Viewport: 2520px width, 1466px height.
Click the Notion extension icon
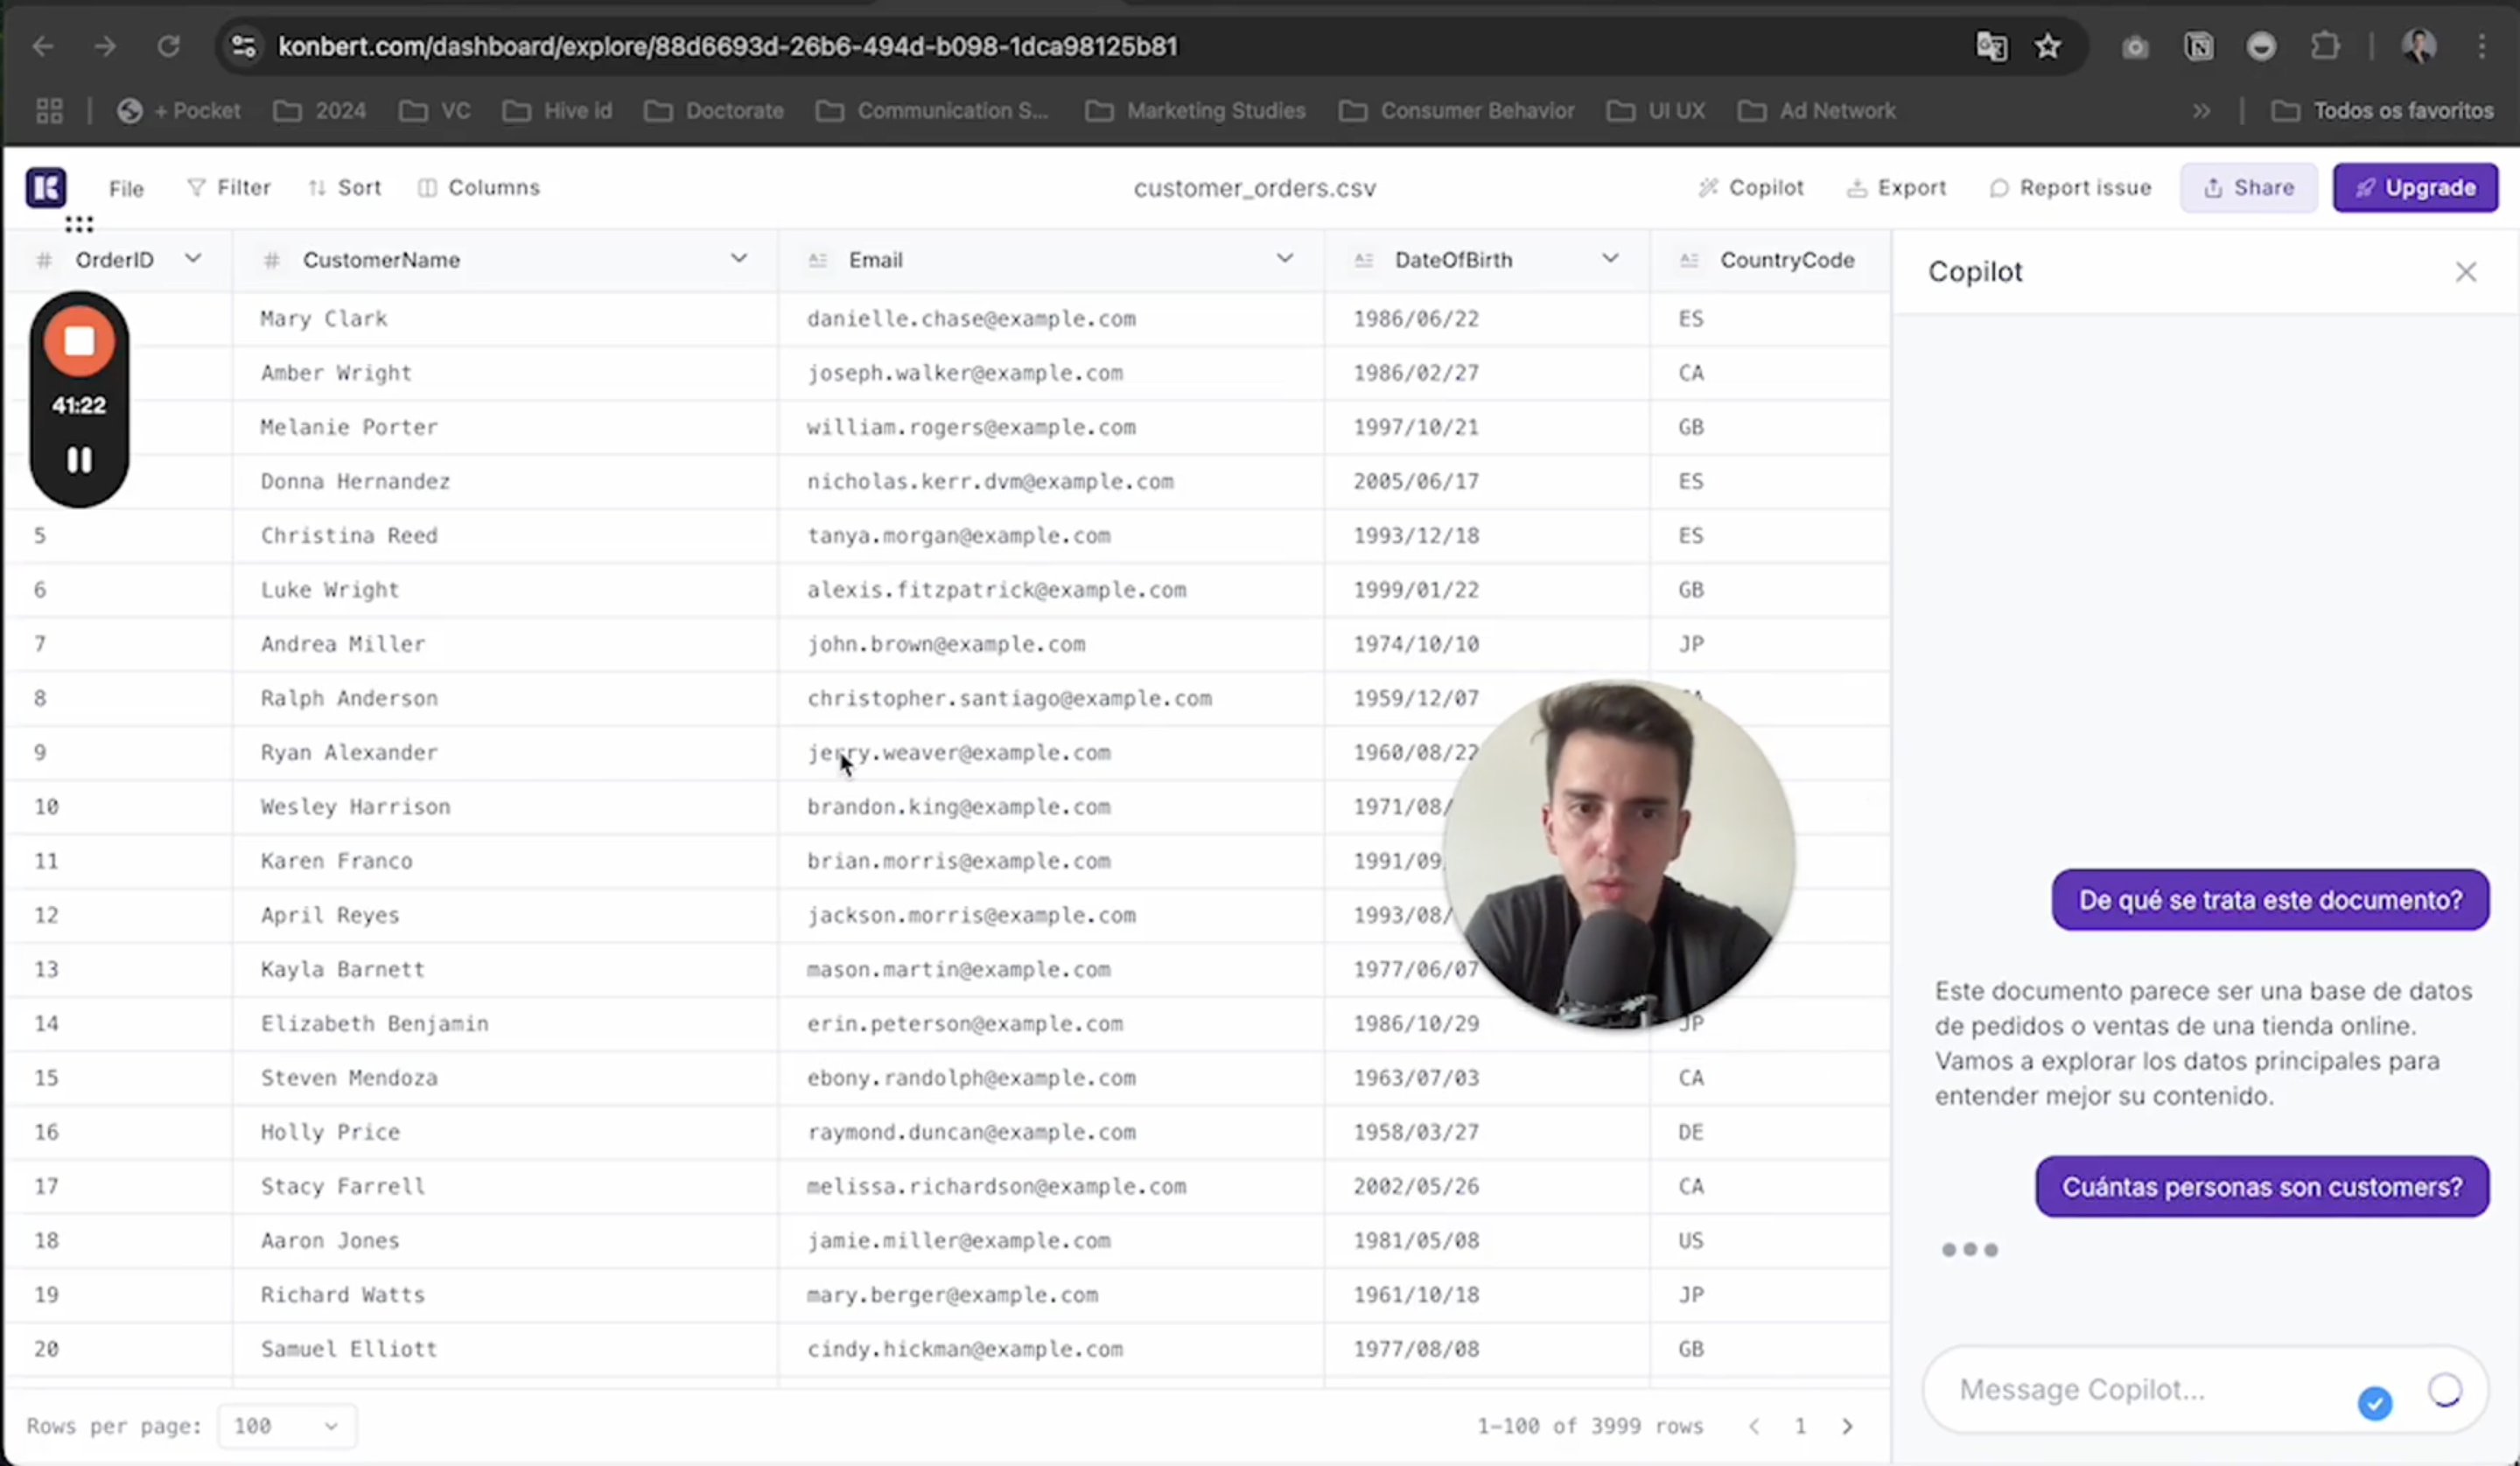[x=2198, y=46]
